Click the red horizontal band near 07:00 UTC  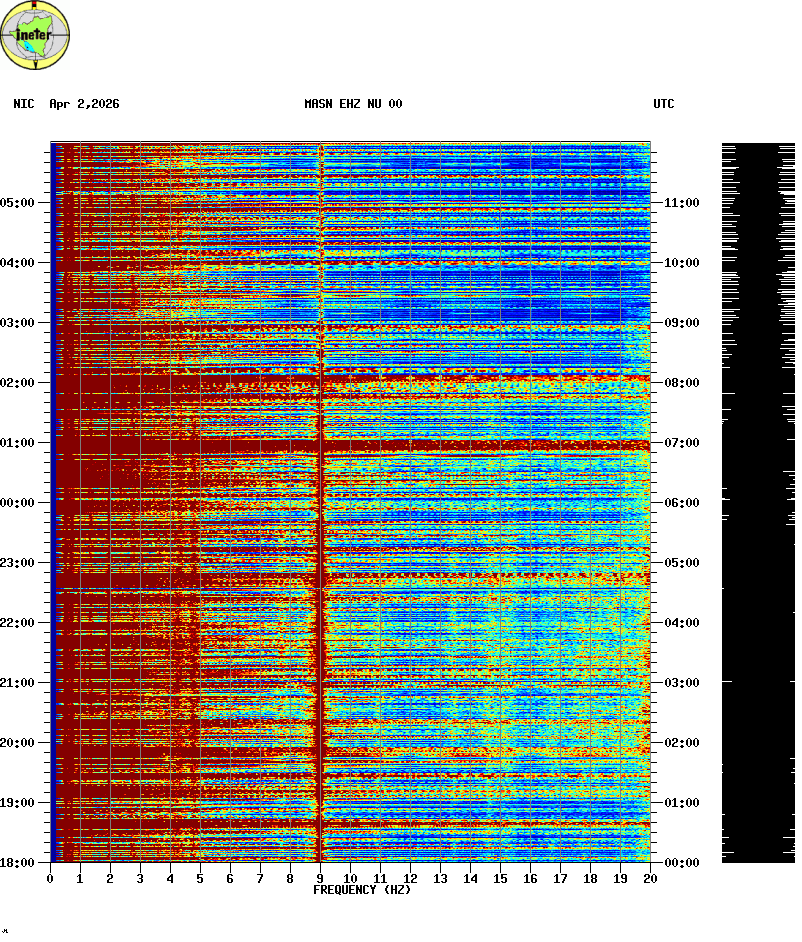click(x=480, y=445)
